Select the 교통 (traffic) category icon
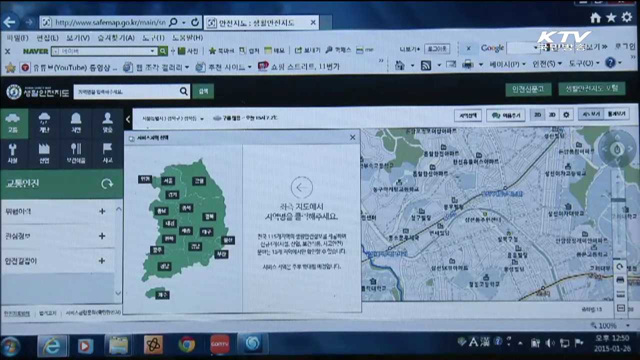This screenshot has width=640, height=360. (x=13, y=123)
